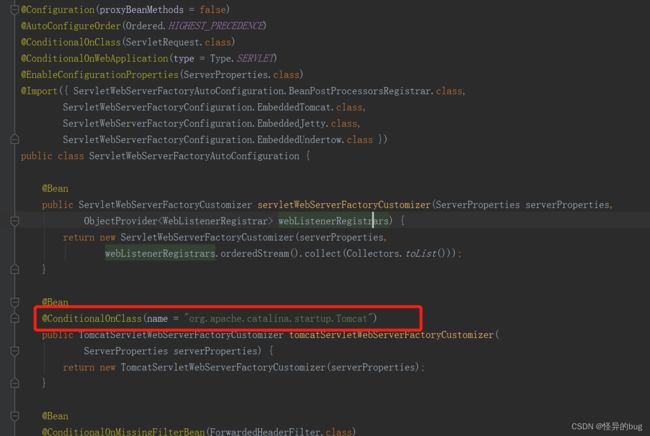This screenshot has width=650, height=436.
Task: Click fold end marker below the TomcatServletWebServerFactoryCustomizer return
Action: pos(14,383)
